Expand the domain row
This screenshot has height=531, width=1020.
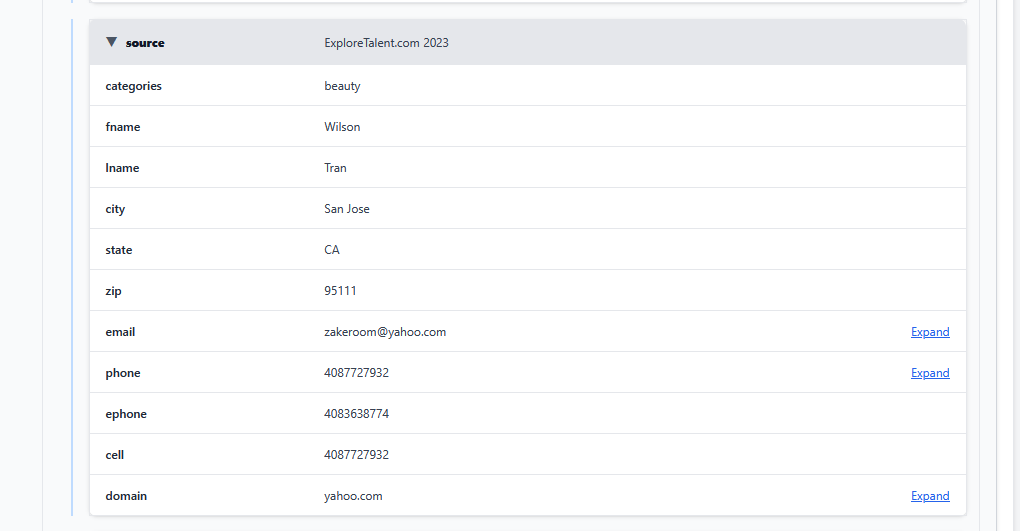929,496
